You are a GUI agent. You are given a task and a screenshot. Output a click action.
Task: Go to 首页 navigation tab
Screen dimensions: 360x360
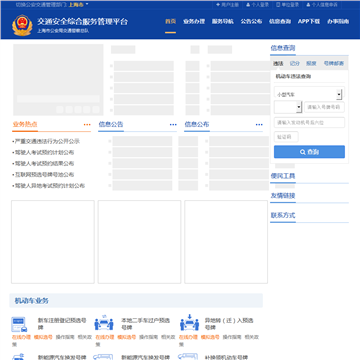pos(170,21)
